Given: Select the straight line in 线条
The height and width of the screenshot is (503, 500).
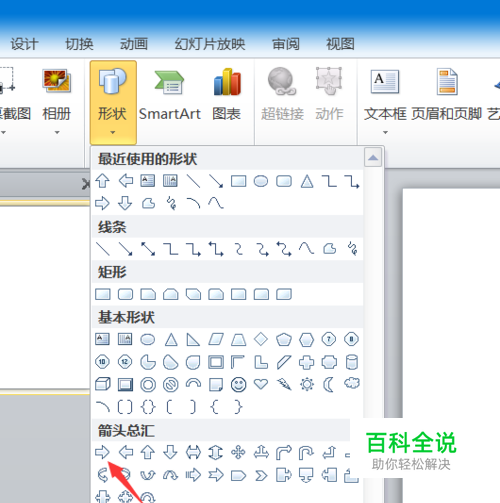Looking at the screenshot, I should (x=102, y=249).
